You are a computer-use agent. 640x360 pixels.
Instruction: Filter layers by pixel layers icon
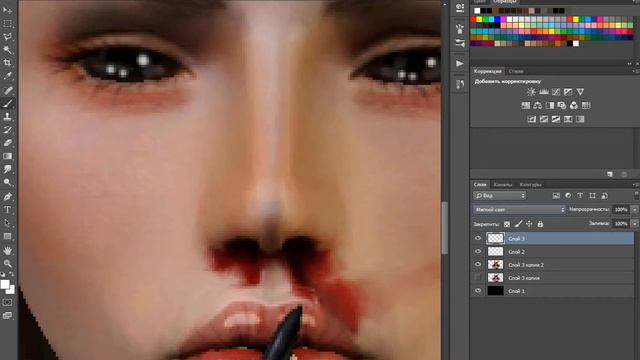coord(556,196)
